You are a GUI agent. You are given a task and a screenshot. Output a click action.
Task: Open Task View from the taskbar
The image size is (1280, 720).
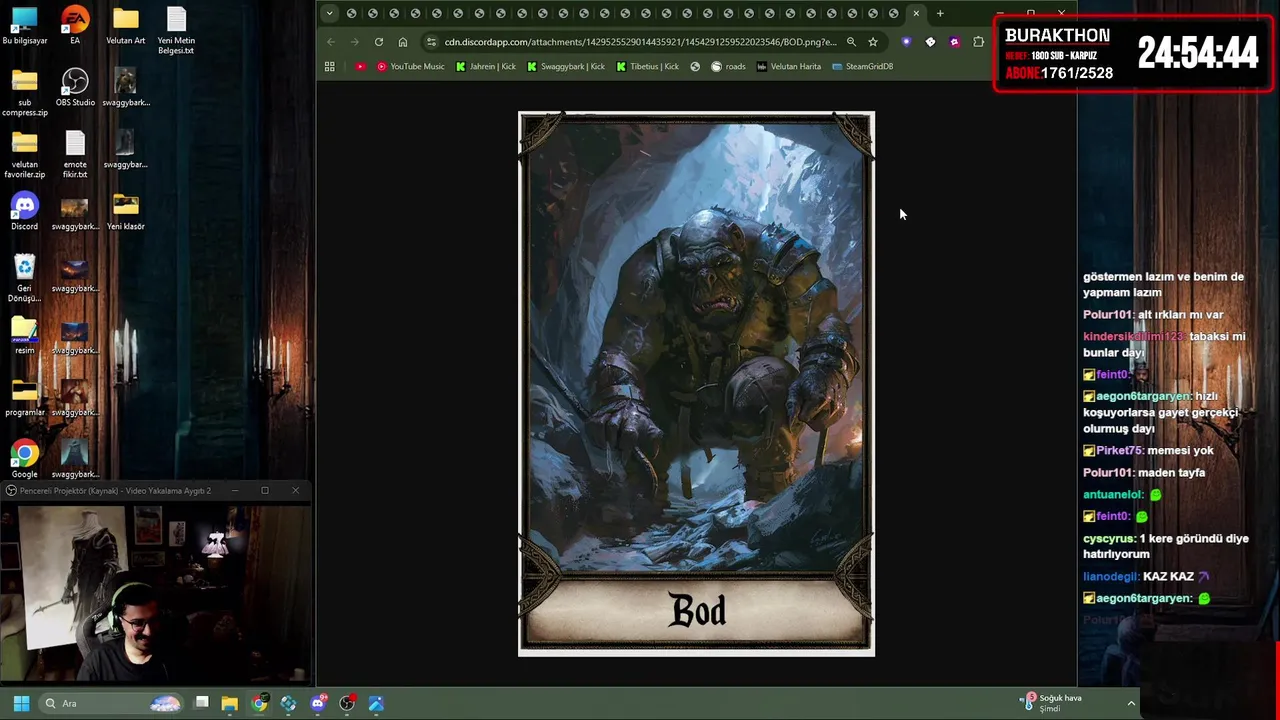(201, 703)
